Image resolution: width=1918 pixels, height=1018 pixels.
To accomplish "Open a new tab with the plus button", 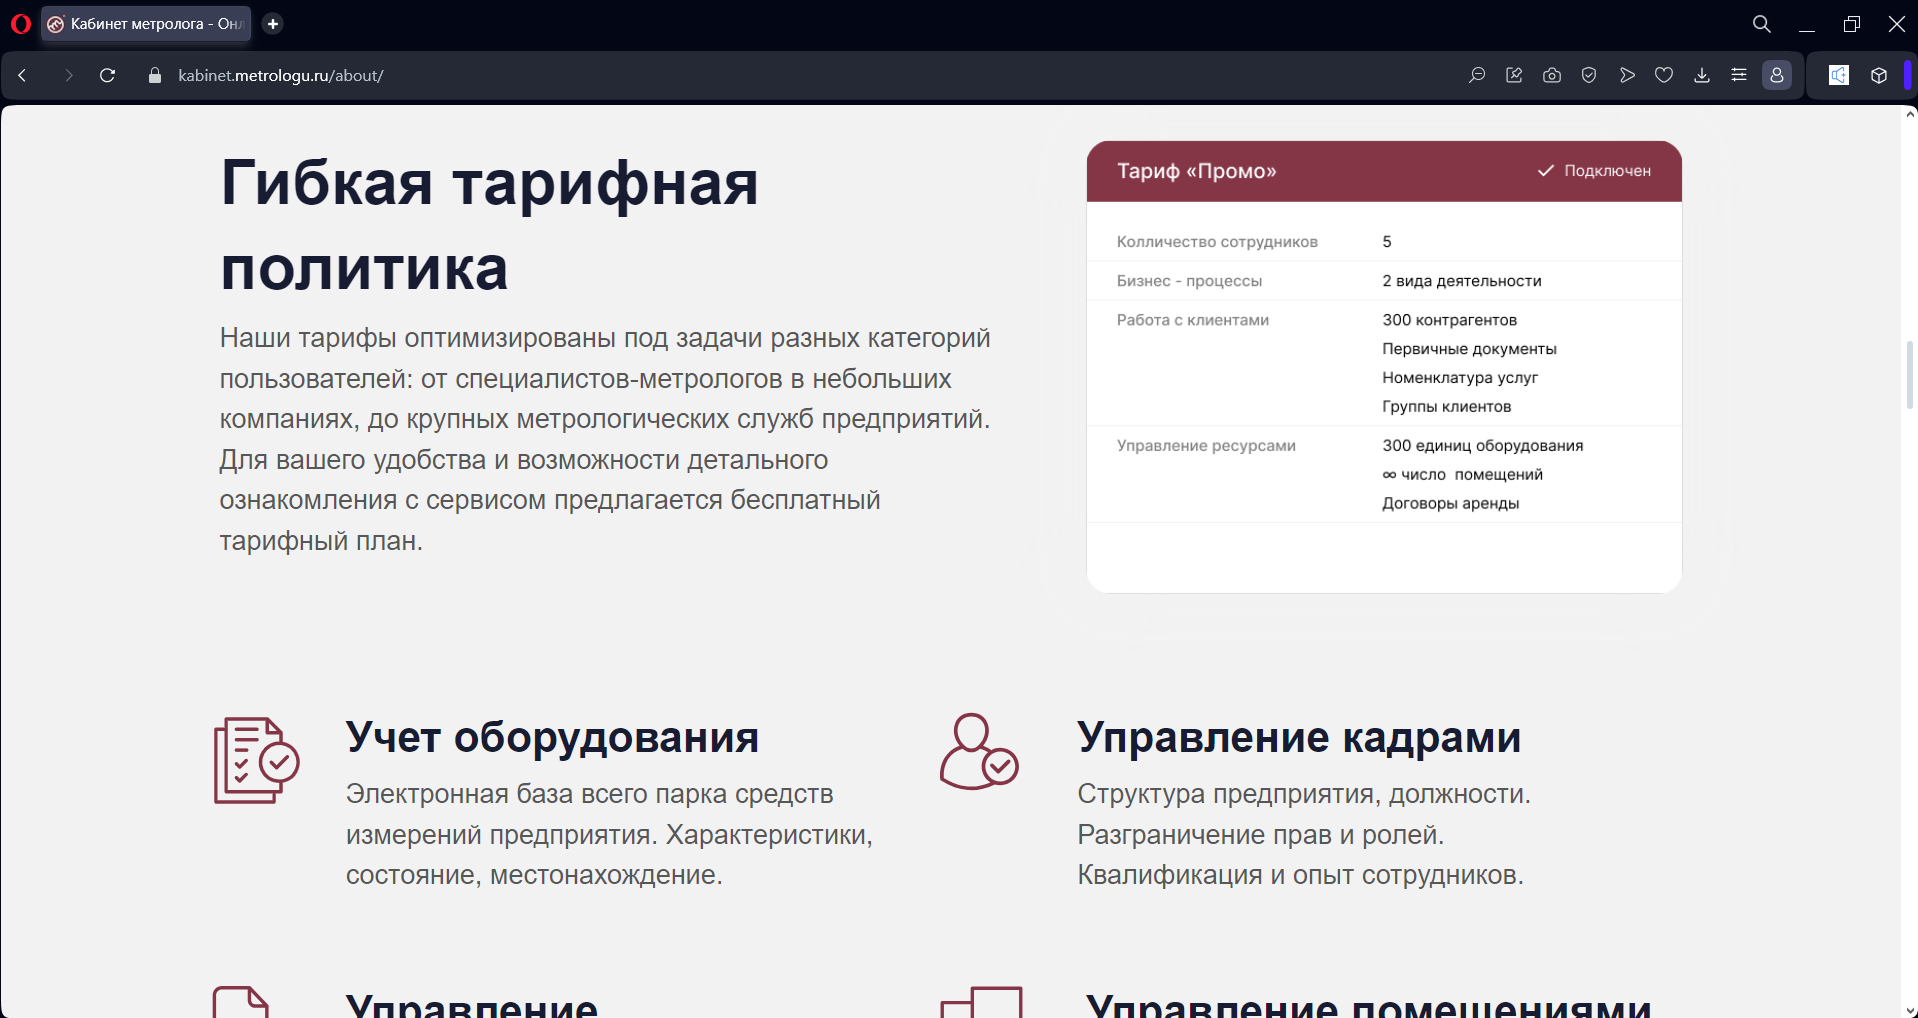I will [x=272, y=23].
